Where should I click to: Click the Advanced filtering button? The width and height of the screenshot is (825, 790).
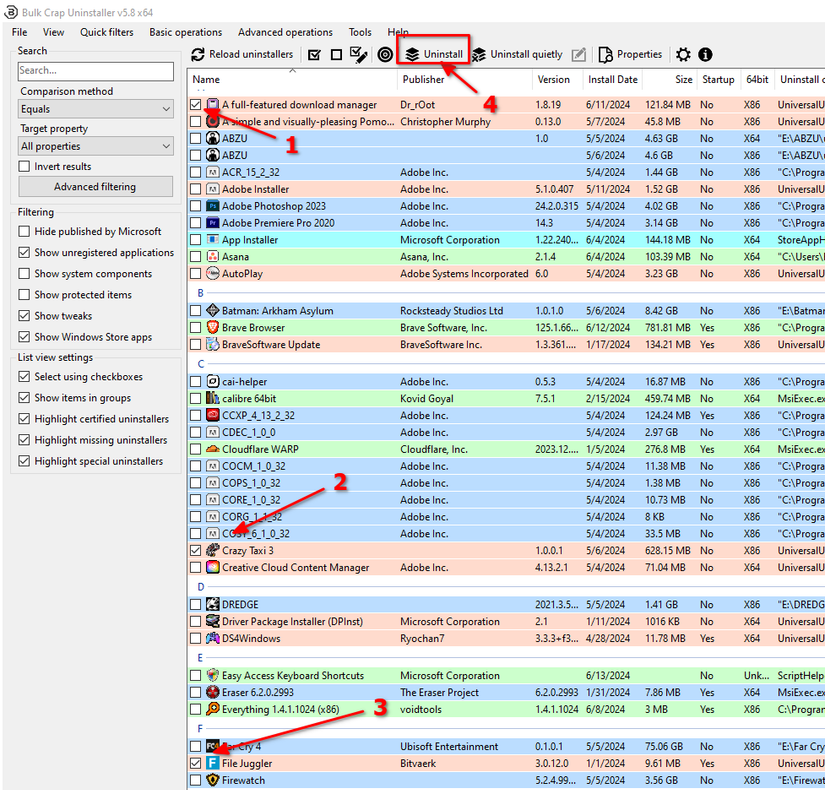(95, 186)
